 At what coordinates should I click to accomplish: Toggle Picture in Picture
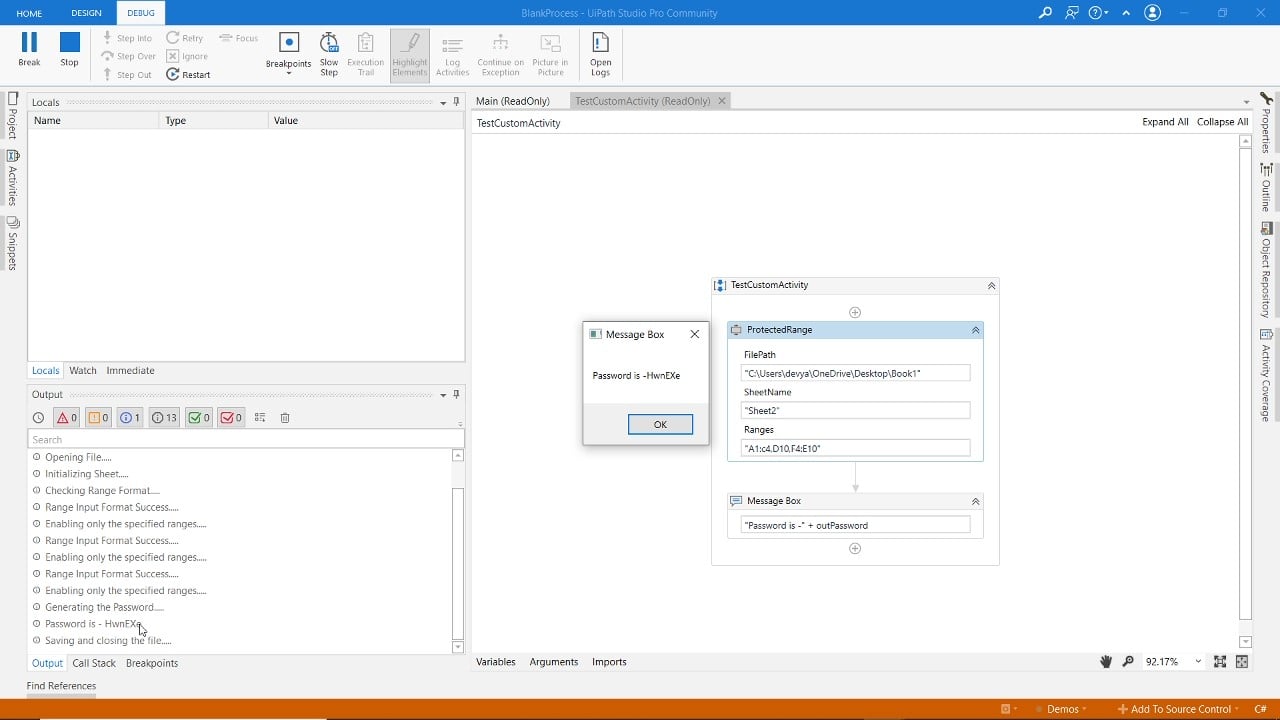pos(550,54)
